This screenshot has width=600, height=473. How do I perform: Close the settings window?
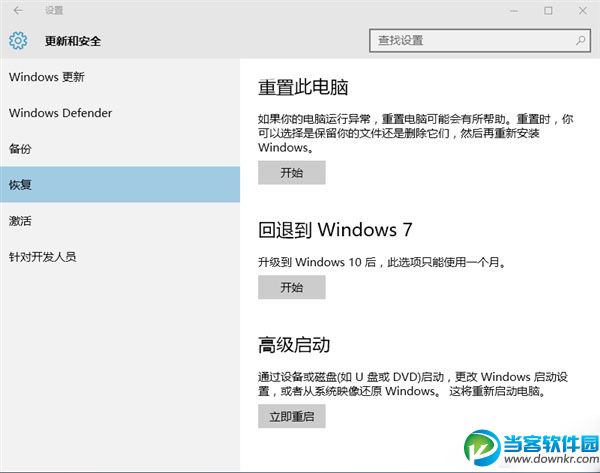(x=583, y=11)
